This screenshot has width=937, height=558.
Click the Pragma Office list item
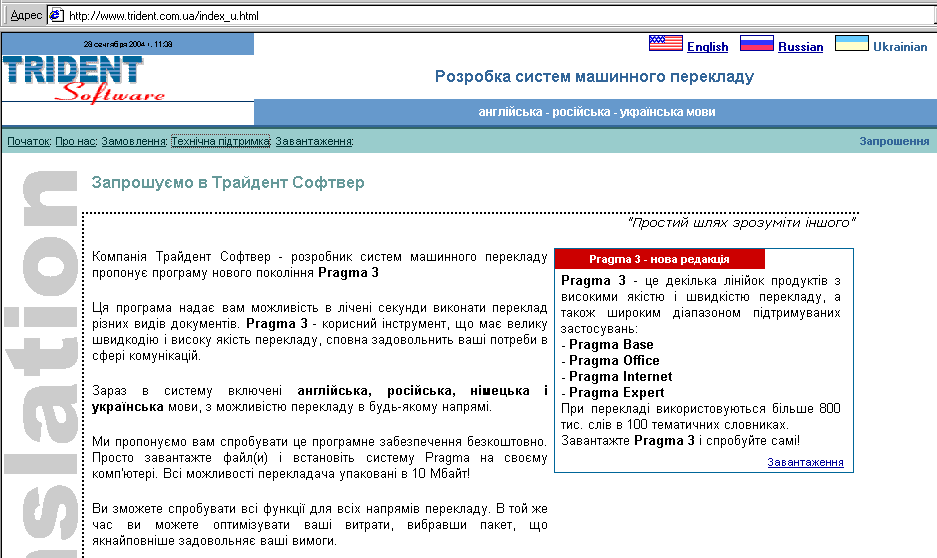point(614,361)
